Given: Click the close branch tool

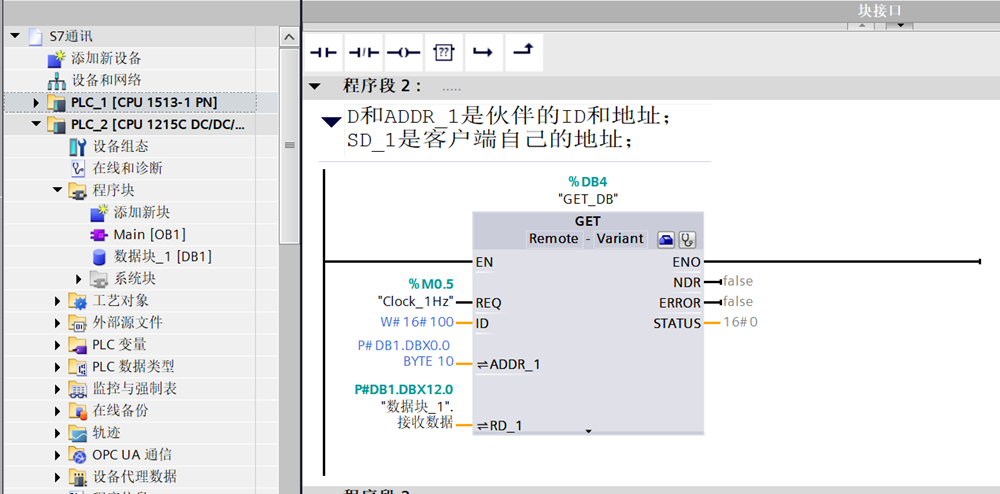Looking at the screenshot, I should (521, 52).
